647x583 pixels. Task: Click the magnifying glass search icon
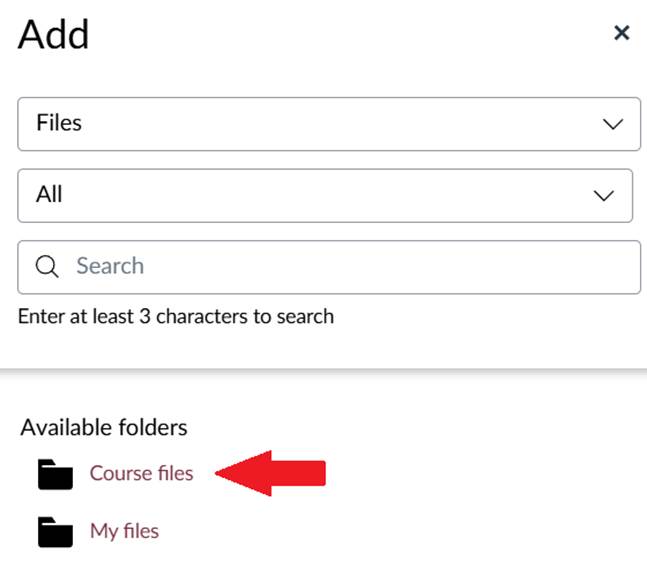click(47, 266)
